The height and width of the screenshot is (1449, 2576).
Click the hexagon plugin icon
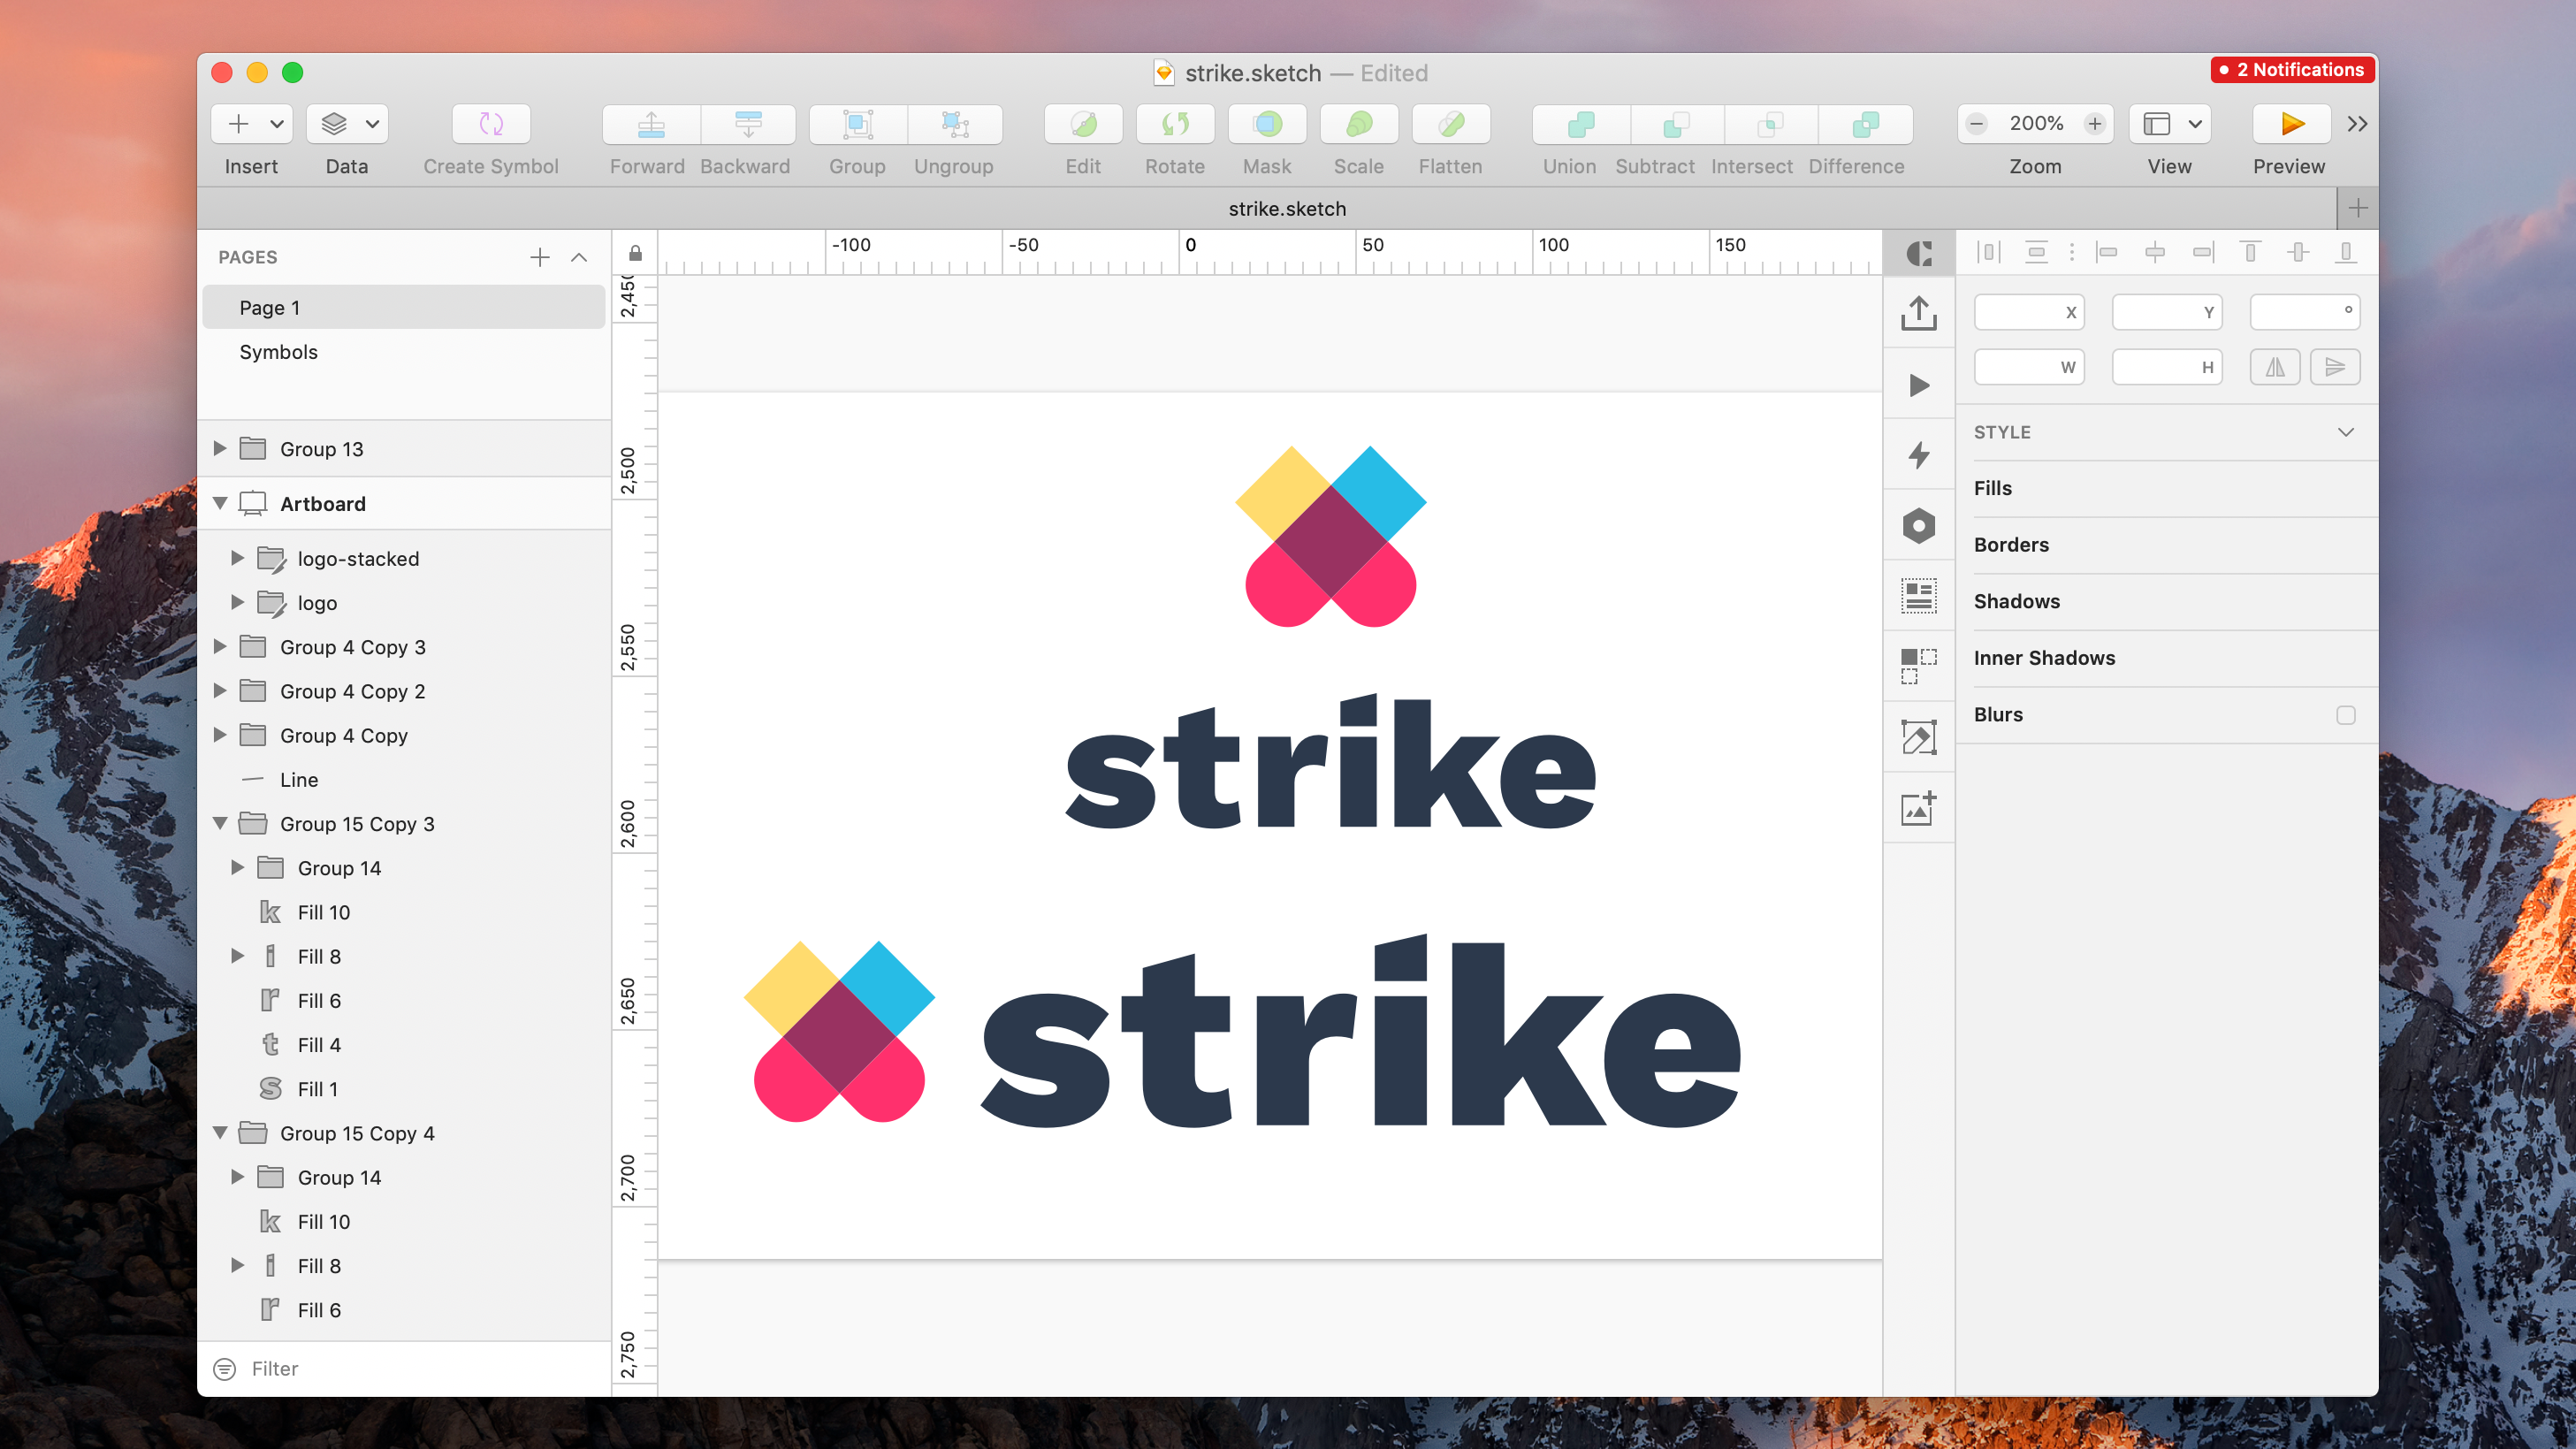[1919, 526]
